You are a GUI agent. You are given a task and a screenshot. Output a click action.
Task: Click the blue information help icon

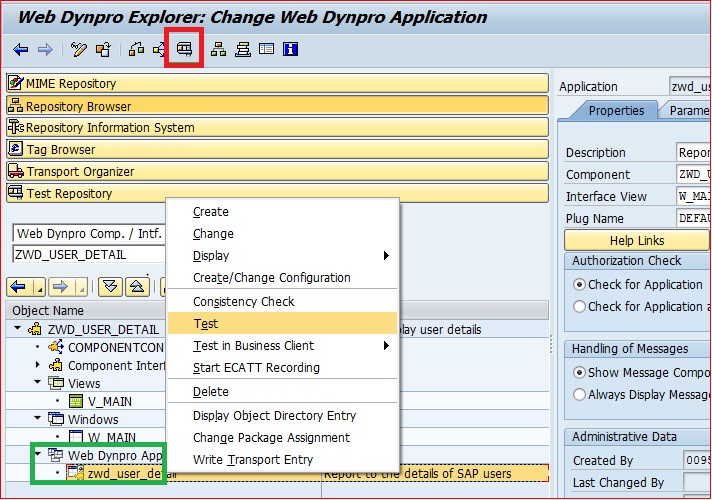(x=290, y=49)
